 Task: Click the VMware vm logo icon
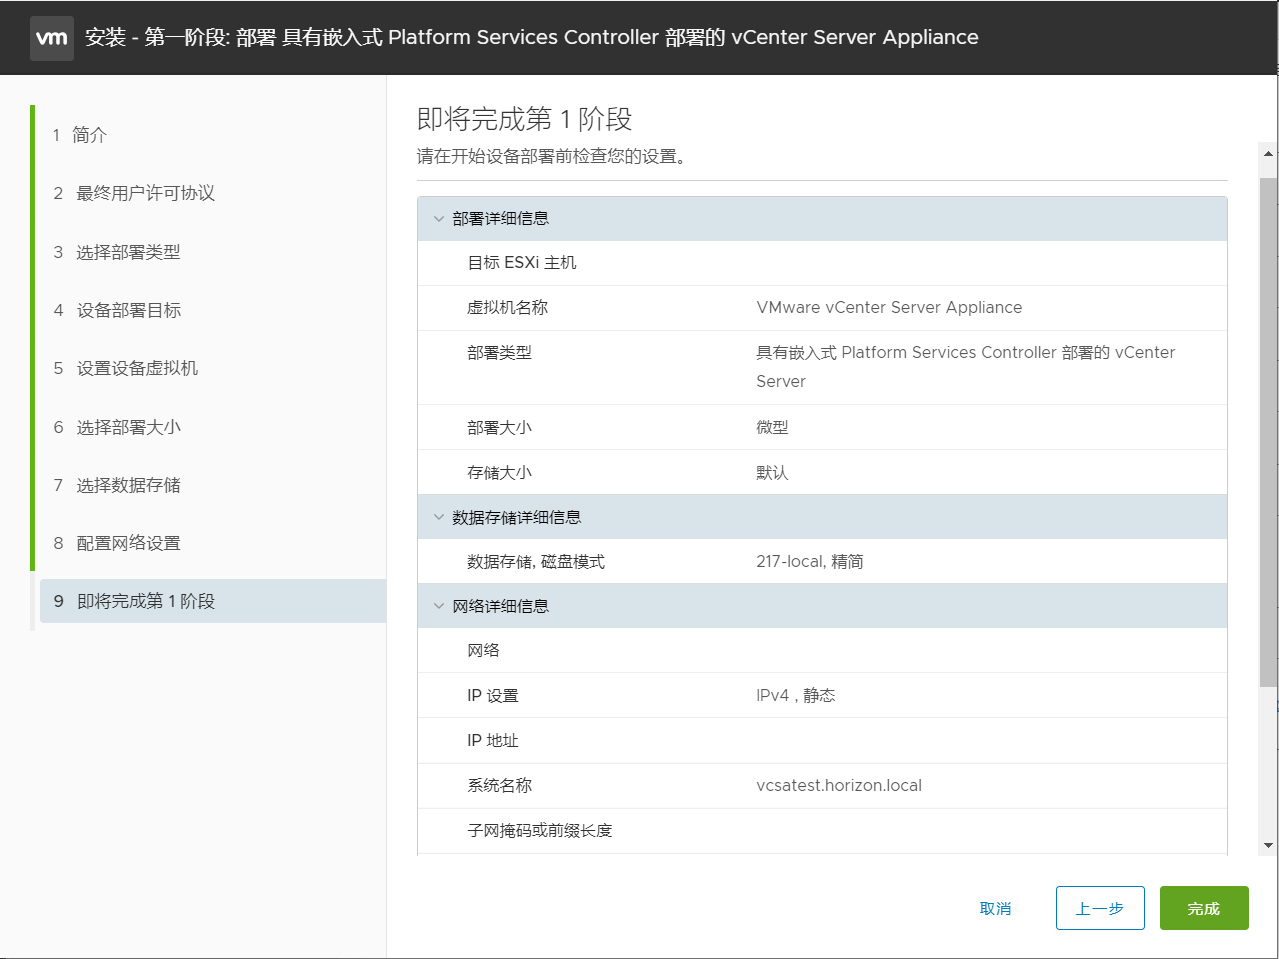52,38
